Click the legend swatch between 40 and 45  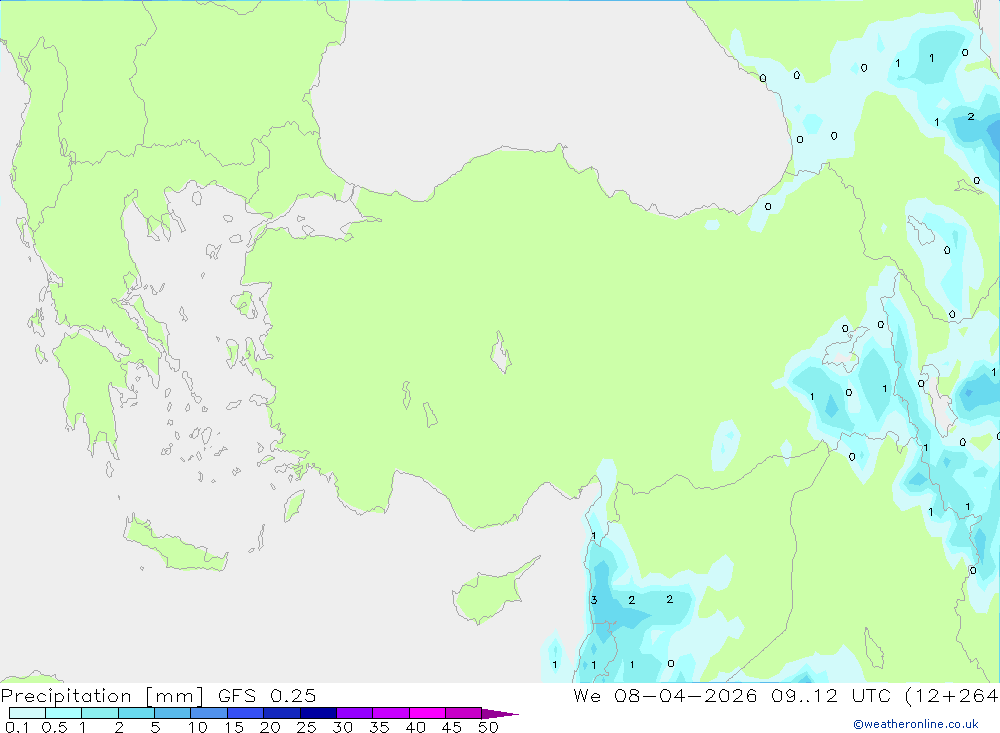point(427,713)
